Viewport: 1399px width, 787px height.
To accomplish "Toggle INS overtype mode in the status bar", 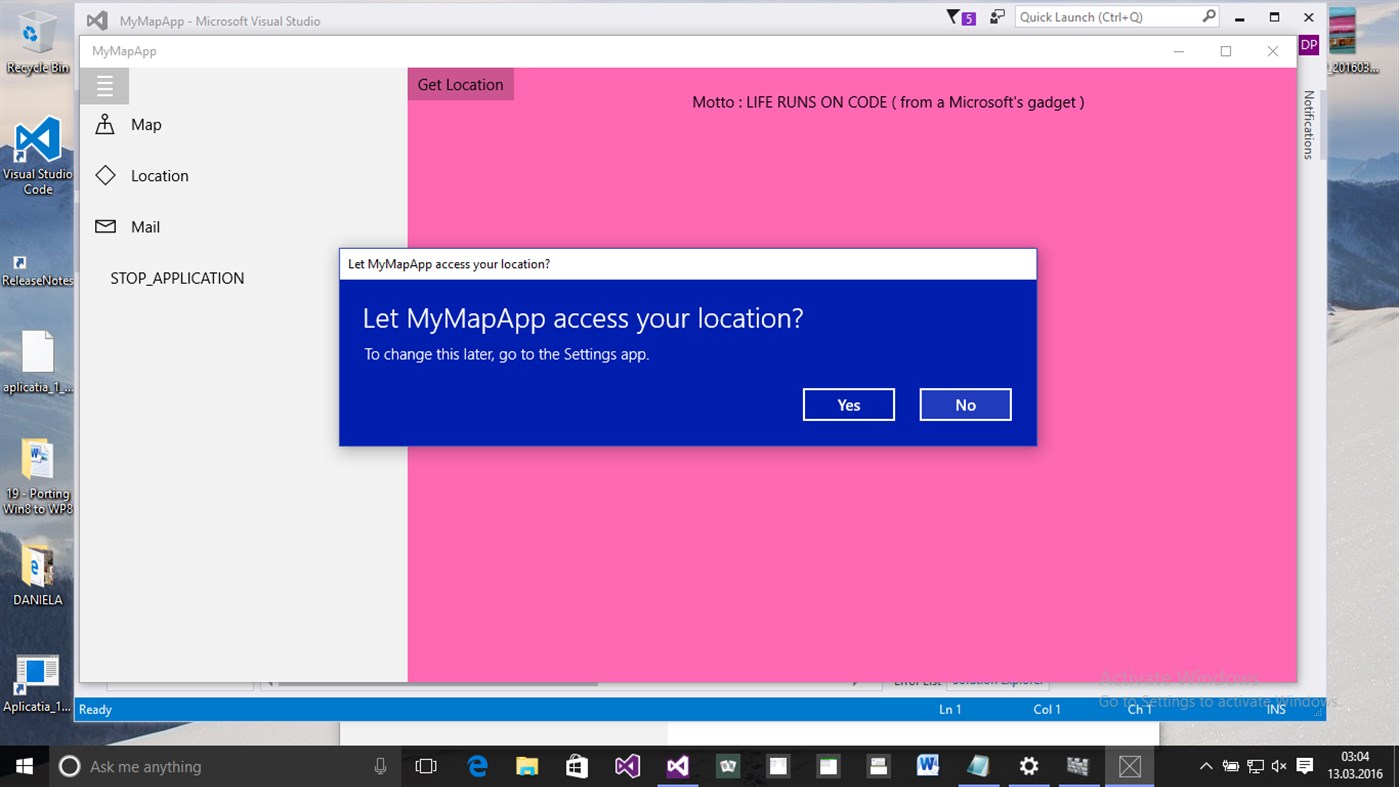I will (1276, 709).
